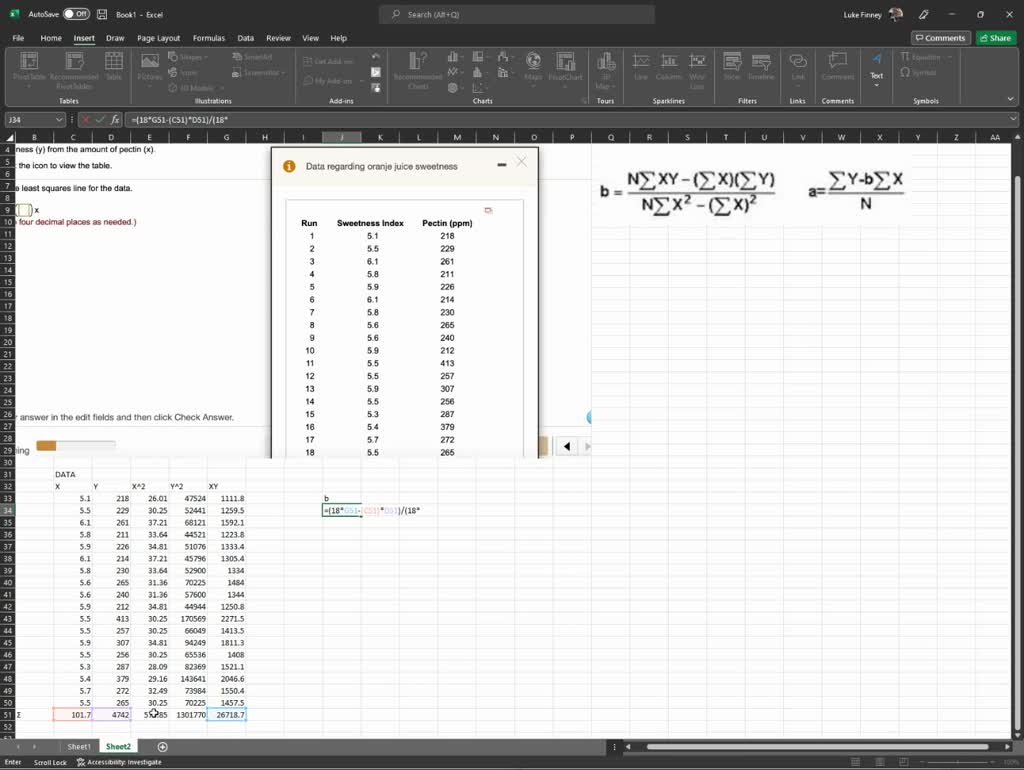Click the horizontal scrollbar thumb
This screenshot has height=770, width=1024.
click(817, 746)
